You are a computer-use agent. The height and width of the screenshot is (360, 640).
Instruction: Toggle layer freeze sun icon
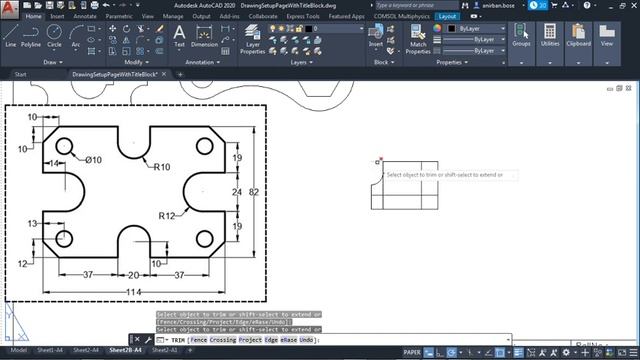click(x=281, y=29)
